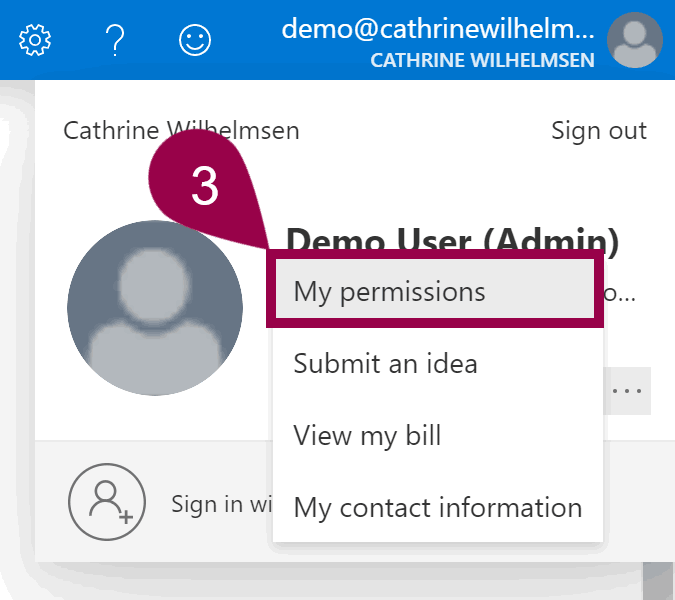The height and width of the screenshot is (600, 675).
Task: Click the Cathrine Wilhelmsen label in panel
Action: pyautogui.click(x=181, y=131)
